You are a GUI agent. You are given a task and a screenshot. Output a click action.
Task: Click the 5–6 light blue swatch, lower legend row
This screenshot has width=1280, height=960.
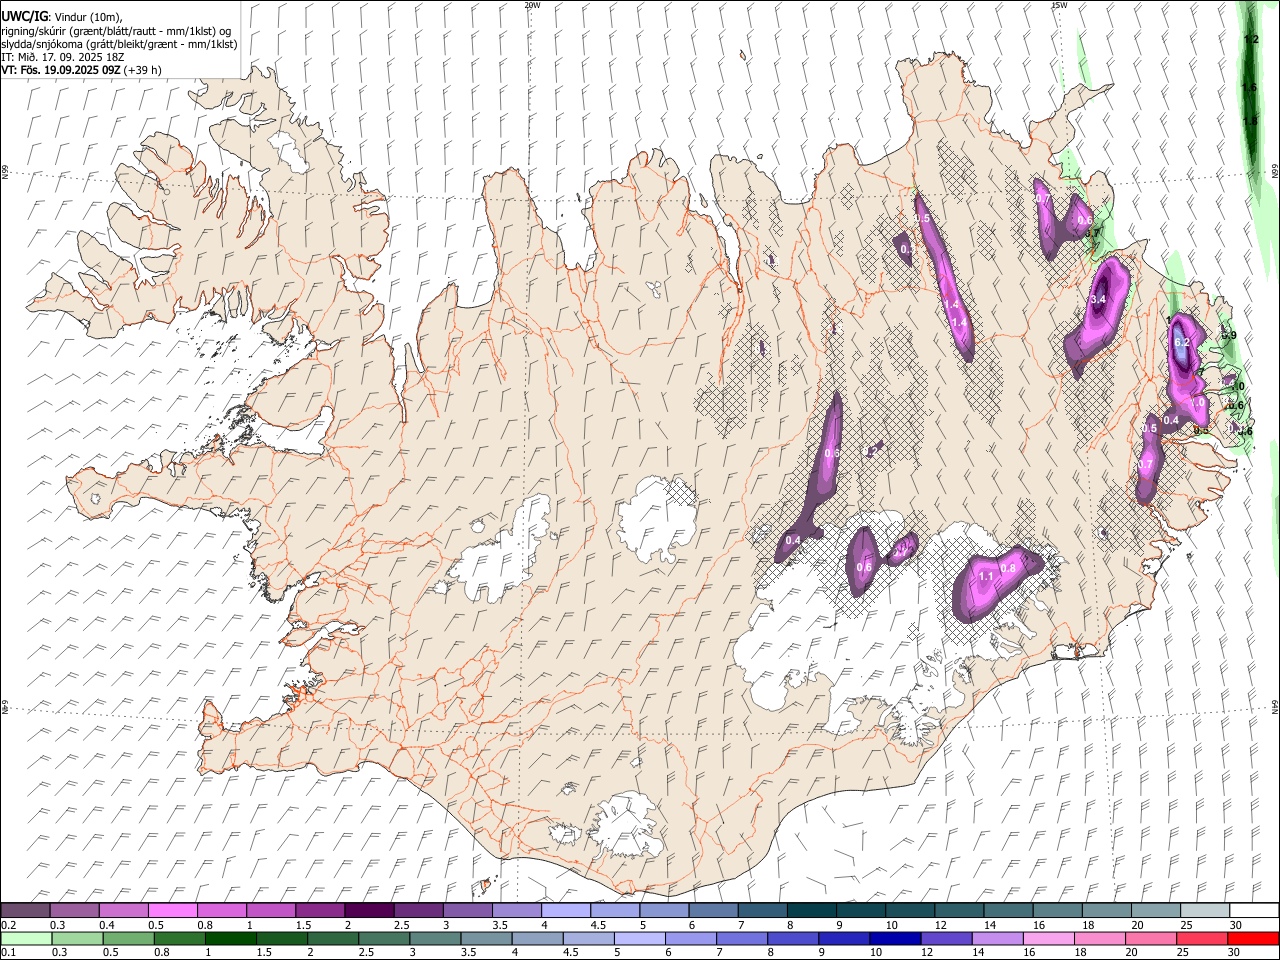640,939
